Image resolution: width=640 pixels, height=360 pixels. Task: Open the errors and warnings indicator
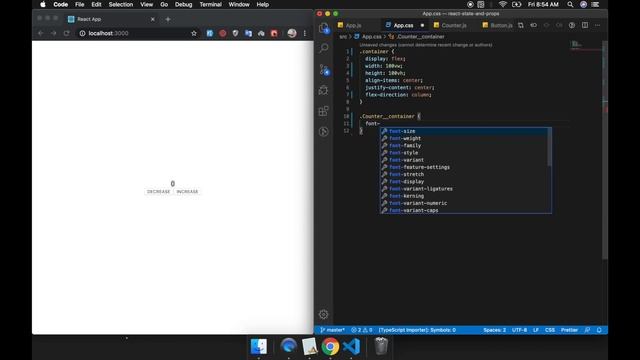(362, 330)
